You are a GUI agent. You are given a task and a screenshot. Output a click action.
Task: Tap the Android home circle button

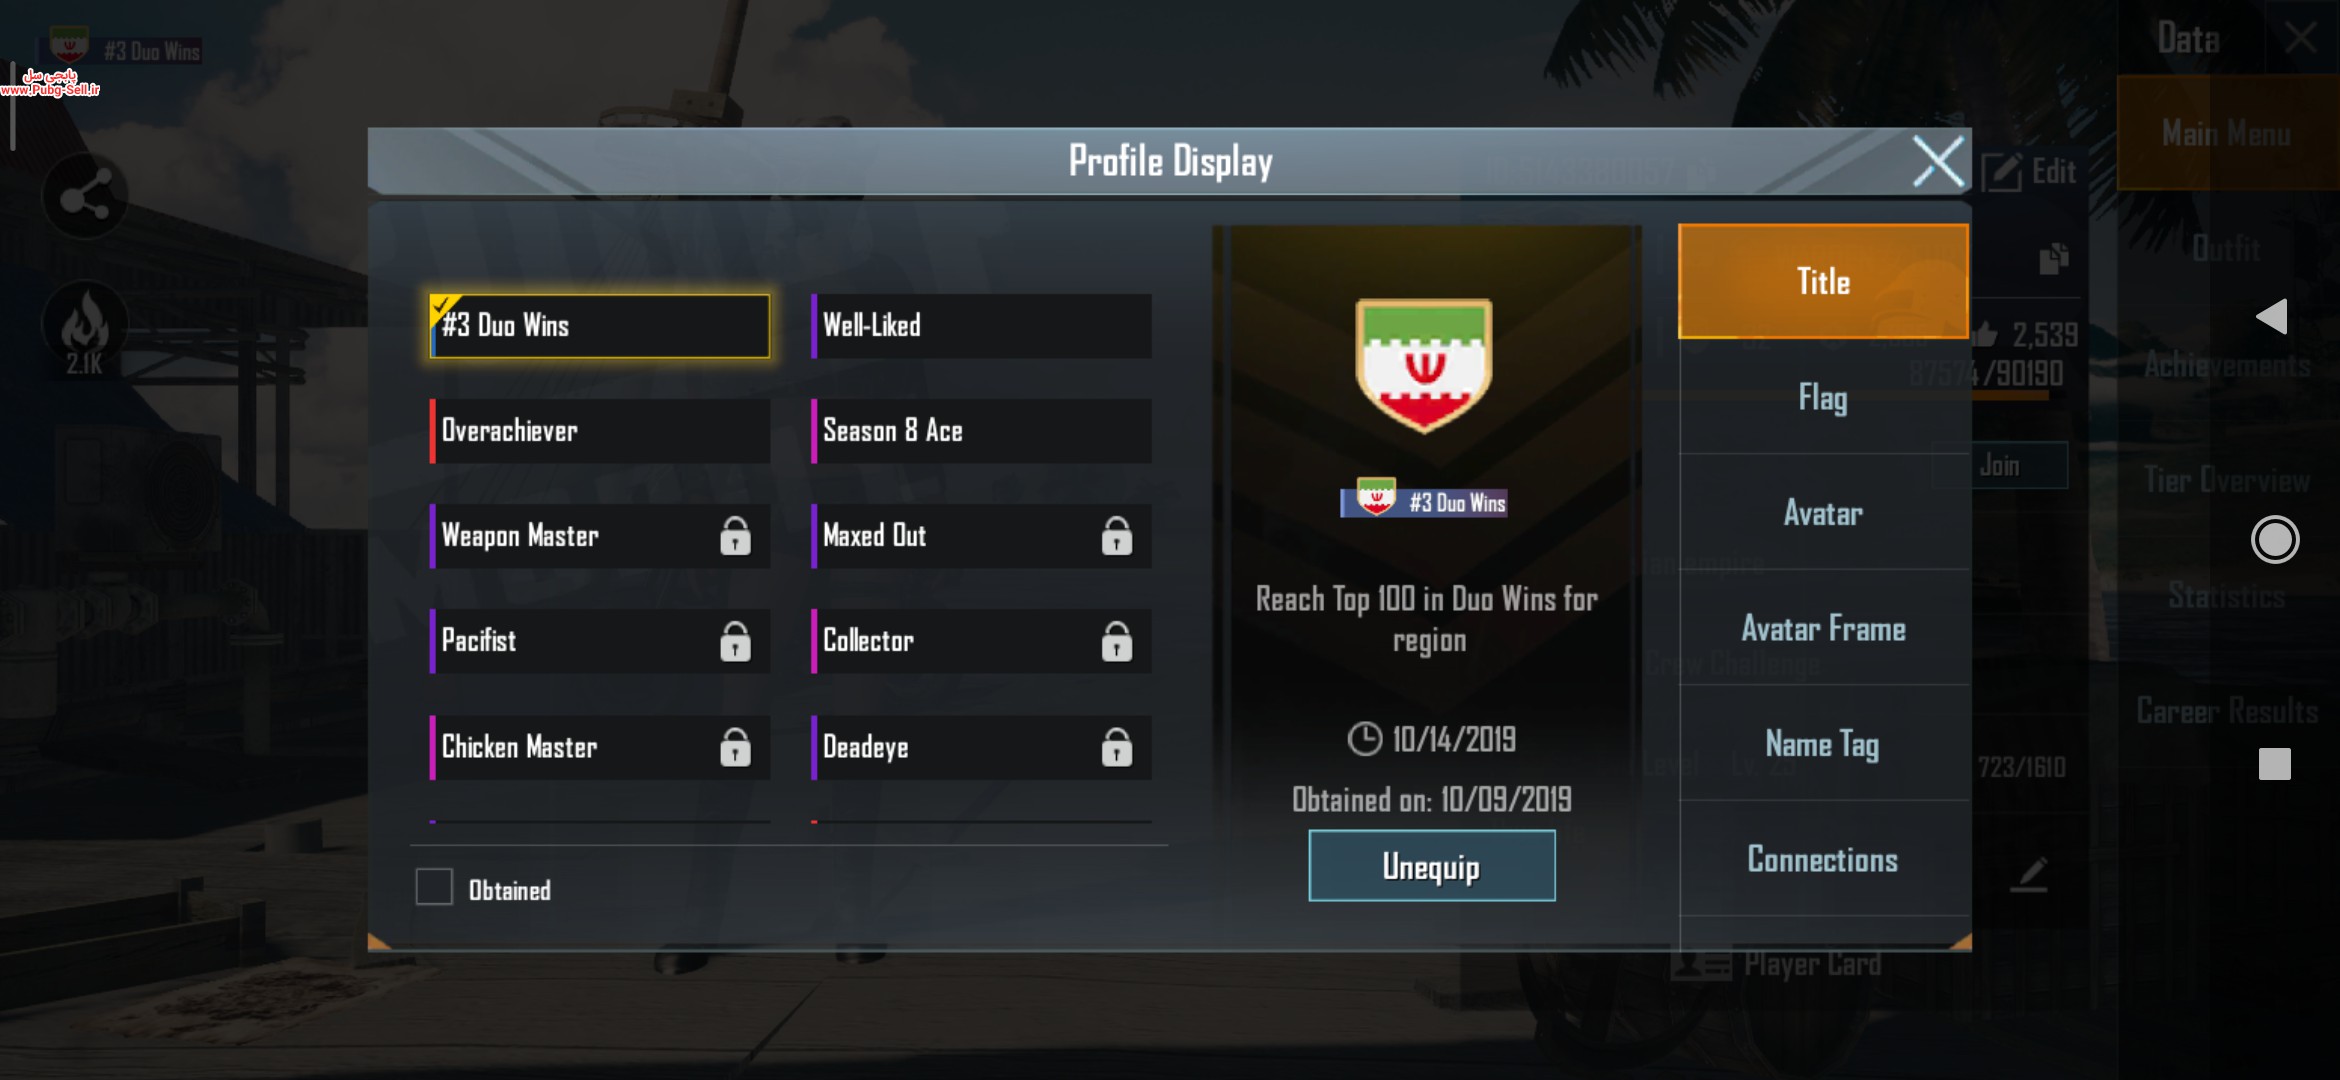2275,540
